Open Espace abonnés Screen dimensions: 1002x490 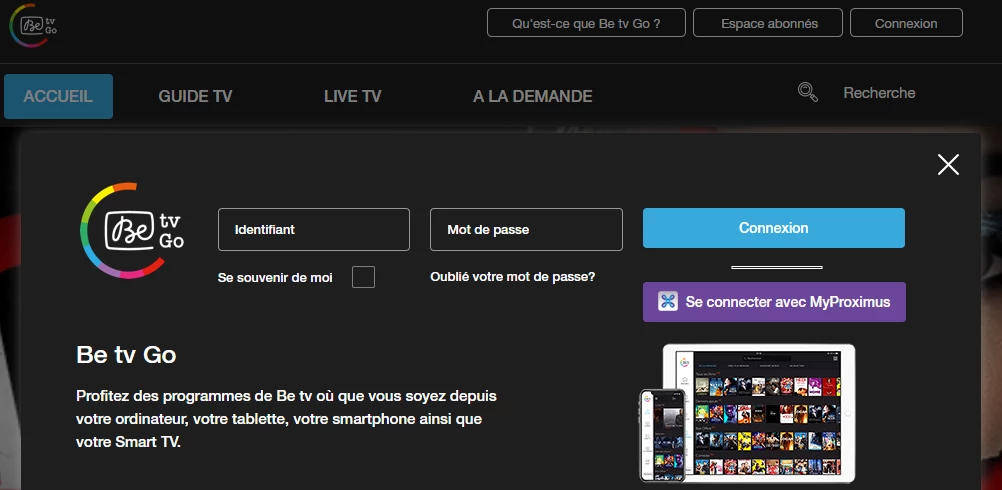point(769,23)
